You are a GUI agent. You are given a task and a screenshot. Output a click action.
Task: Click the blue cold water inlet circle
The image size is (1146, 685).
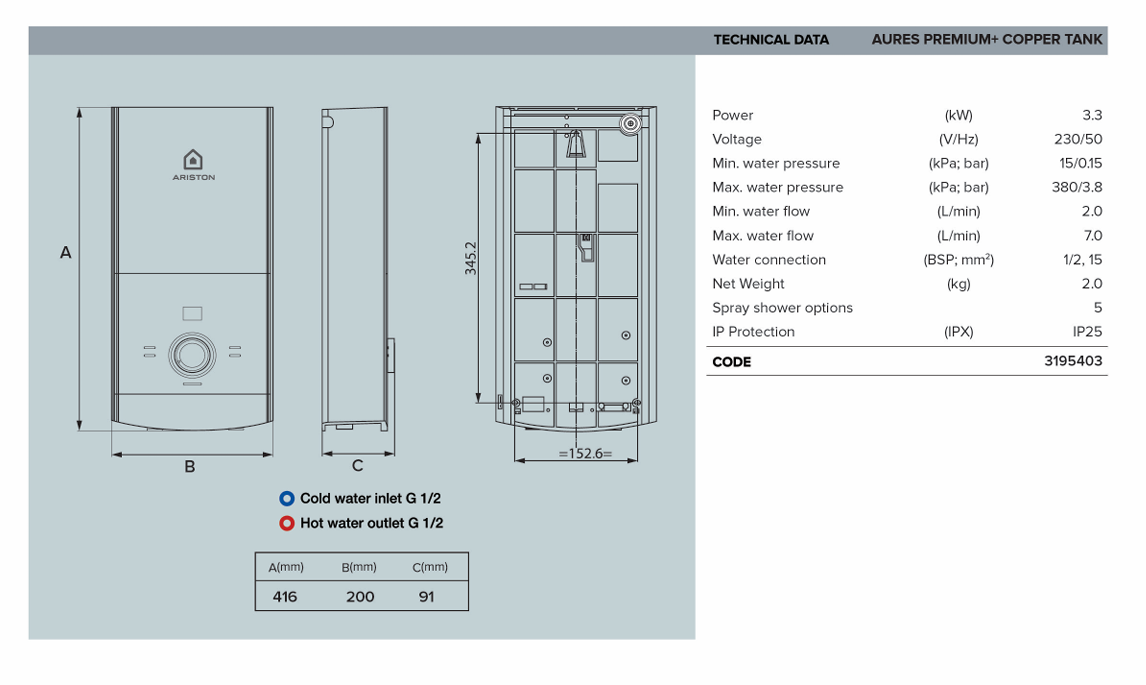[286, 499]
